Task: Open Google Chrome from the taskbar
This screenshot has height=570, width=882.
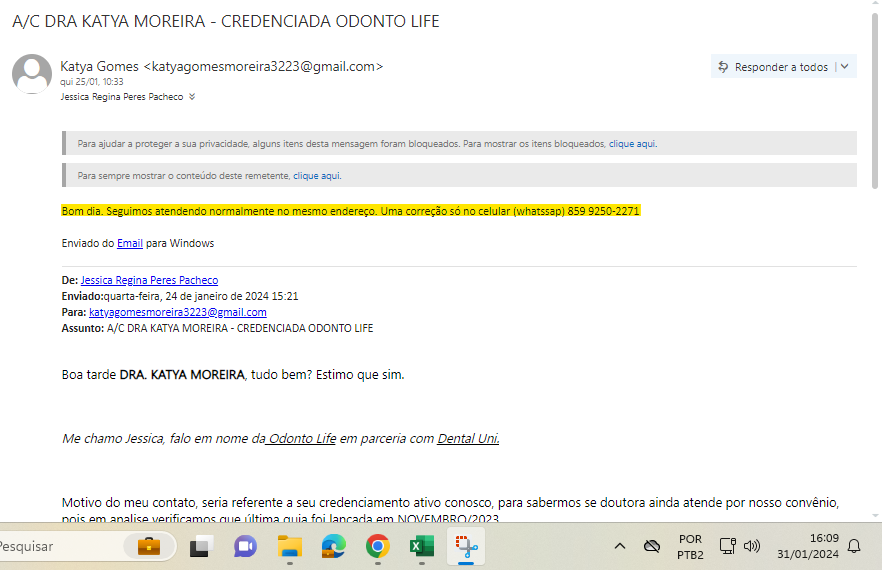Action: 377,546
